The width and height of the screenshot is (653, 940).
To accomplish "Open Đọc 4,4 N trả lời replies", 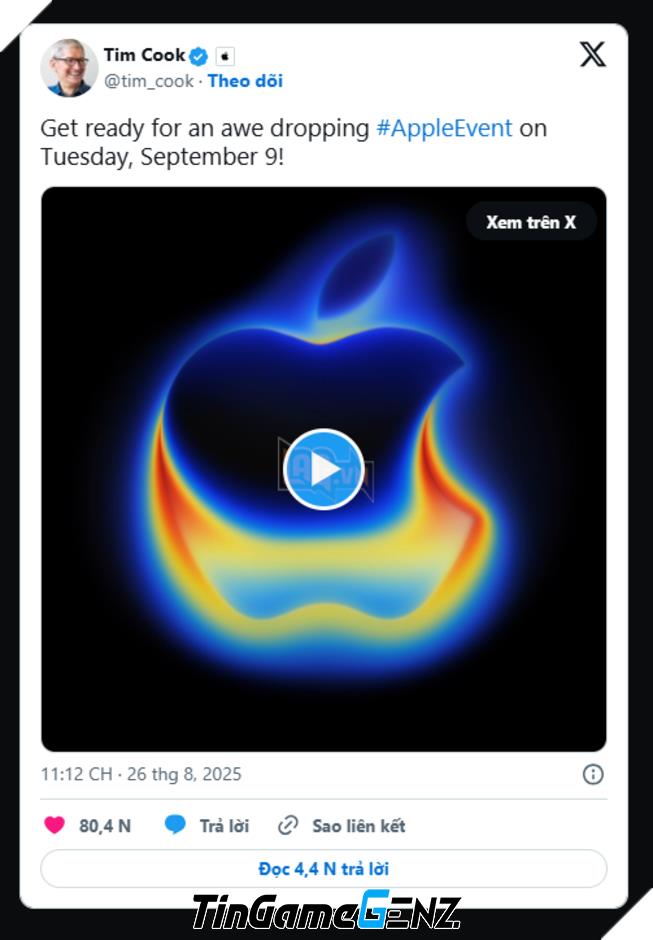I will (324, 869).
